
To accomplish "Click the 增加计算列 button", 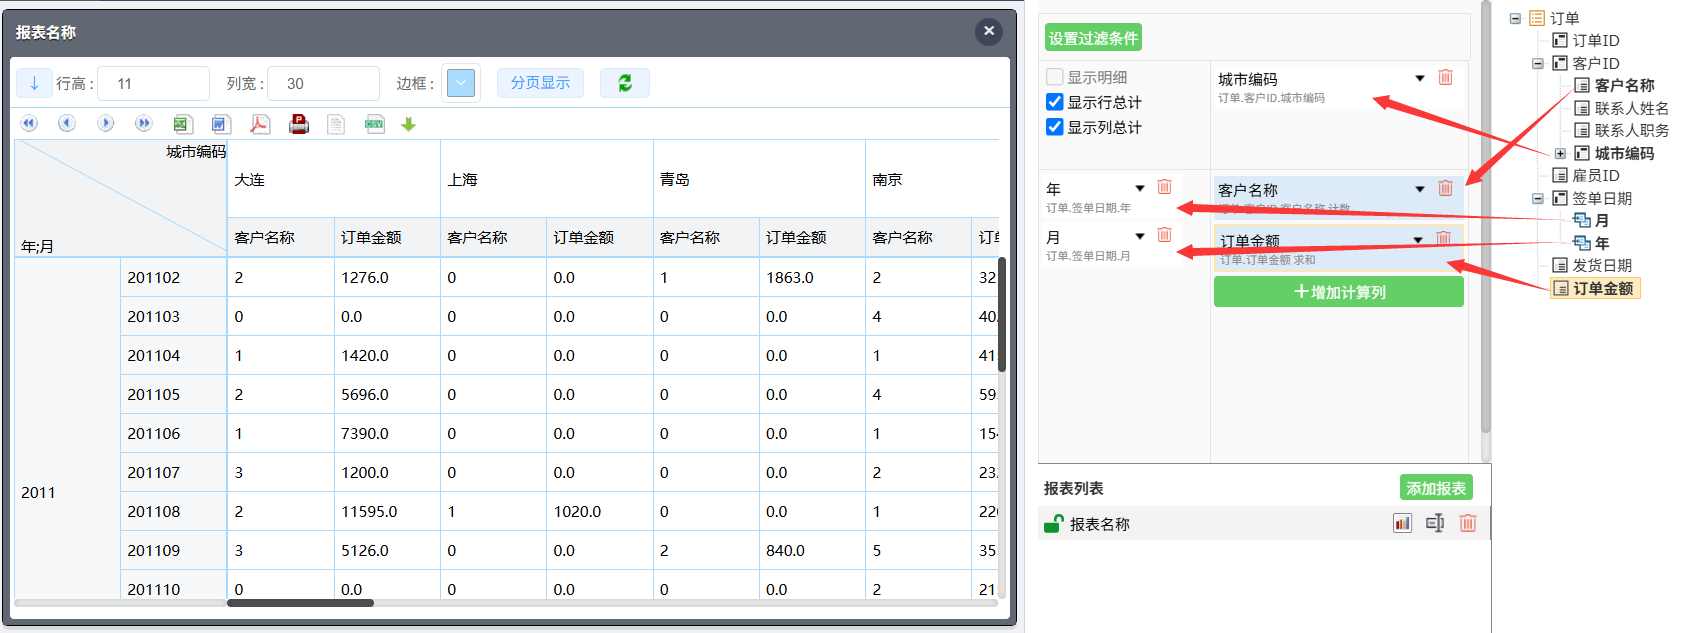I will (x=1339, y=292).
